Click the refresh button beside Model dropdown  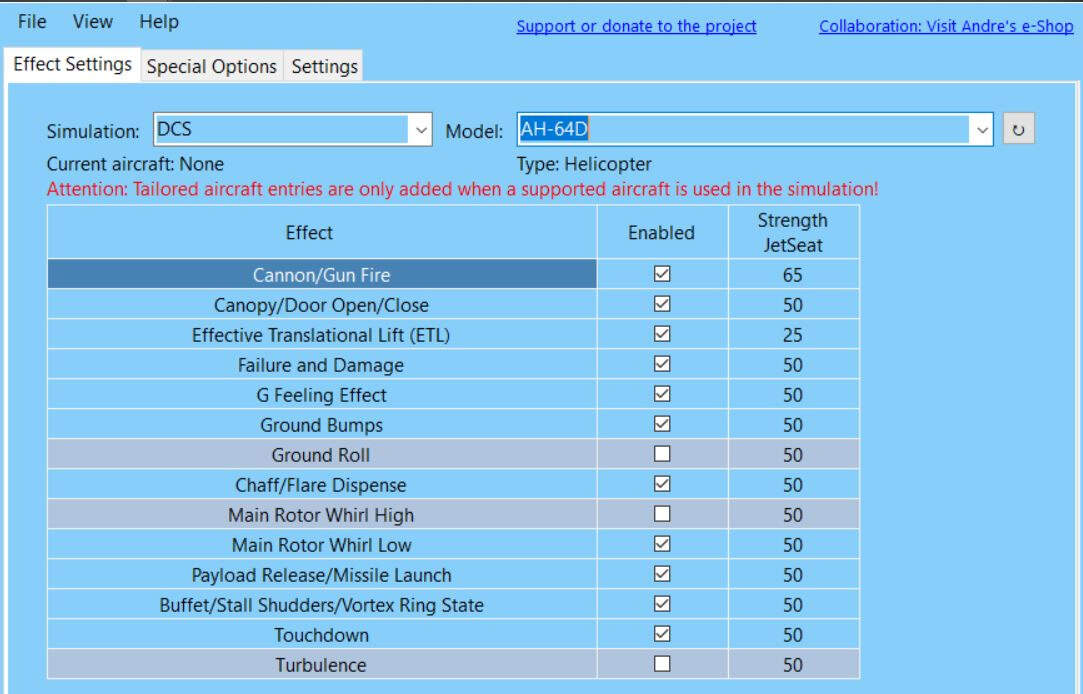(1018, 130)
